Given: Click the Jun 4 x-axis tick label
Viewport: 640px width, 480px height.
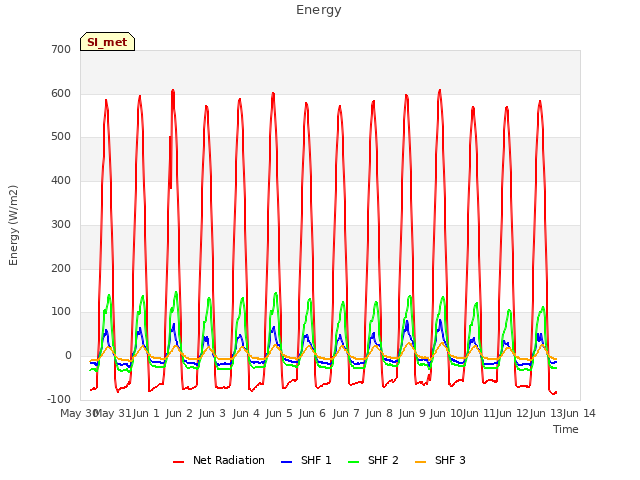Looking at the screenshot, I should [246, 413].
